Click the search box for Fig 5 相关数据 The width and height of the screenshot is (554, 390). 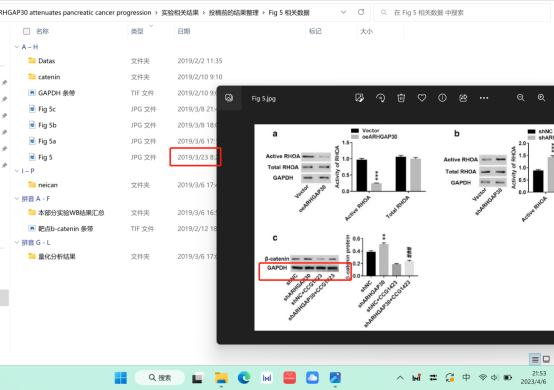pos(463,13)
